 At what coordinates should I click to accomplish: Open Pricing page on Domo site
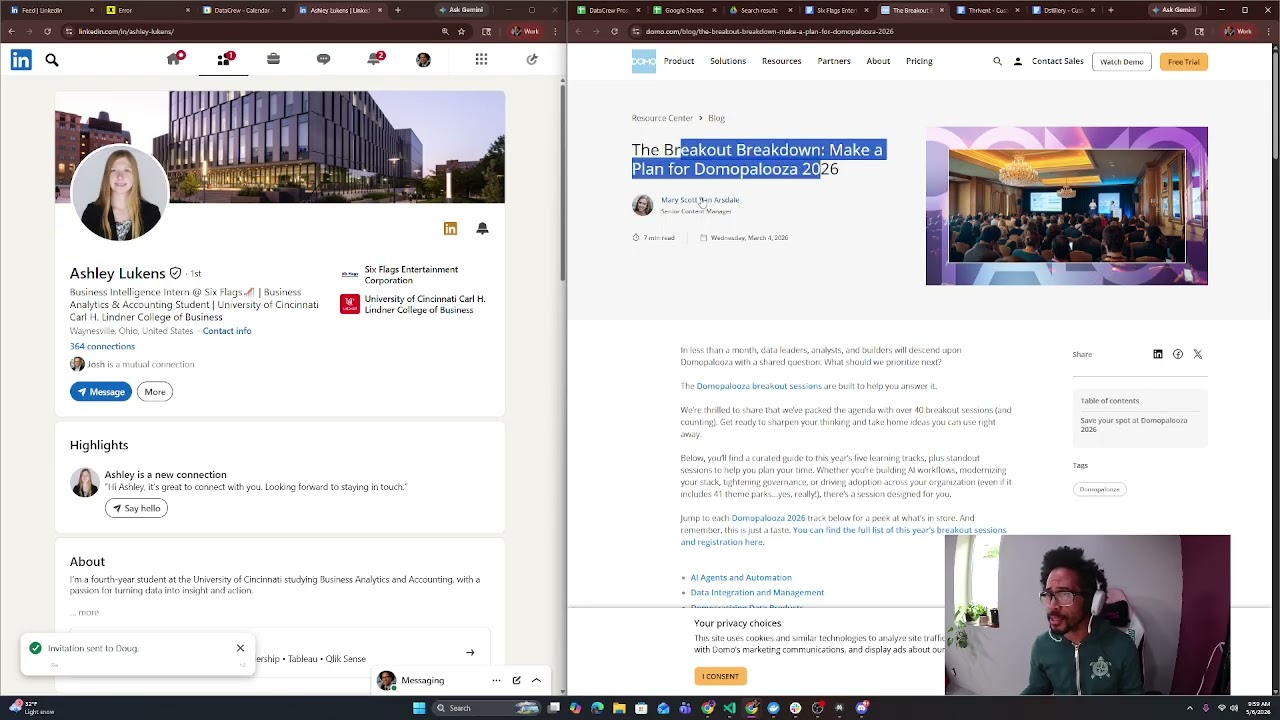pos(919,61)
